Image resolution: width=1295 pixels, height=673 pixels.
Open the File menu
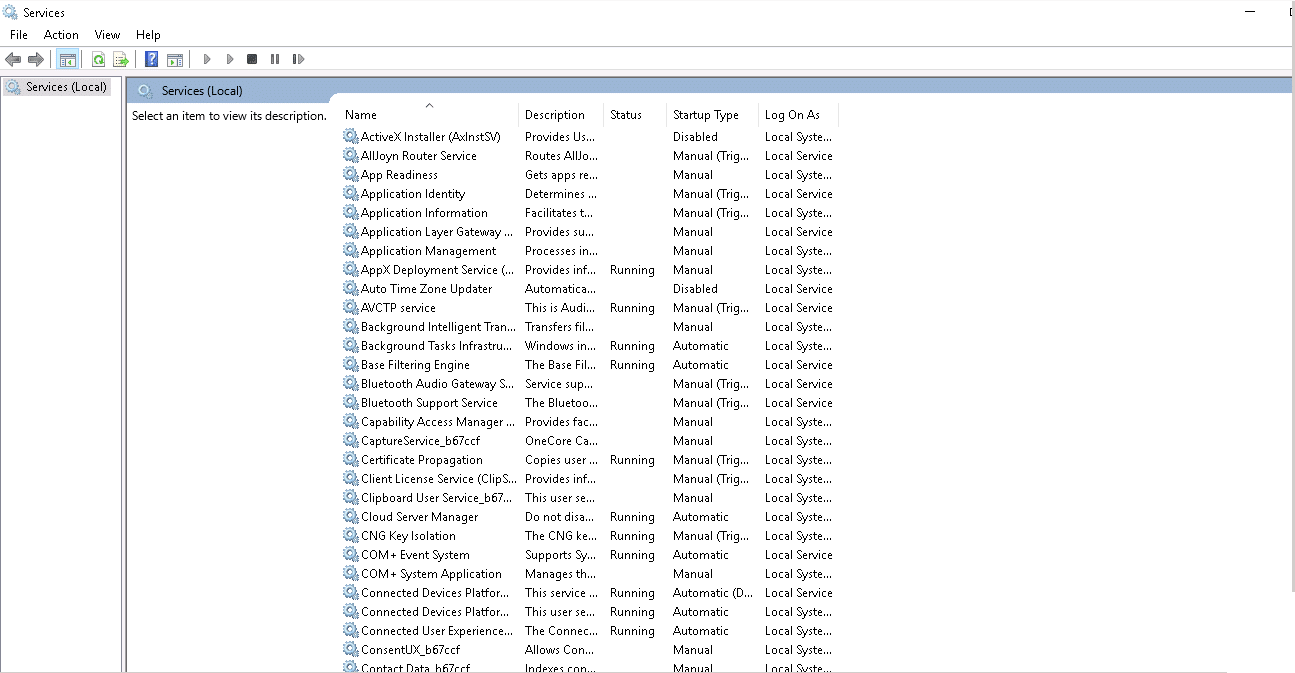19,35
